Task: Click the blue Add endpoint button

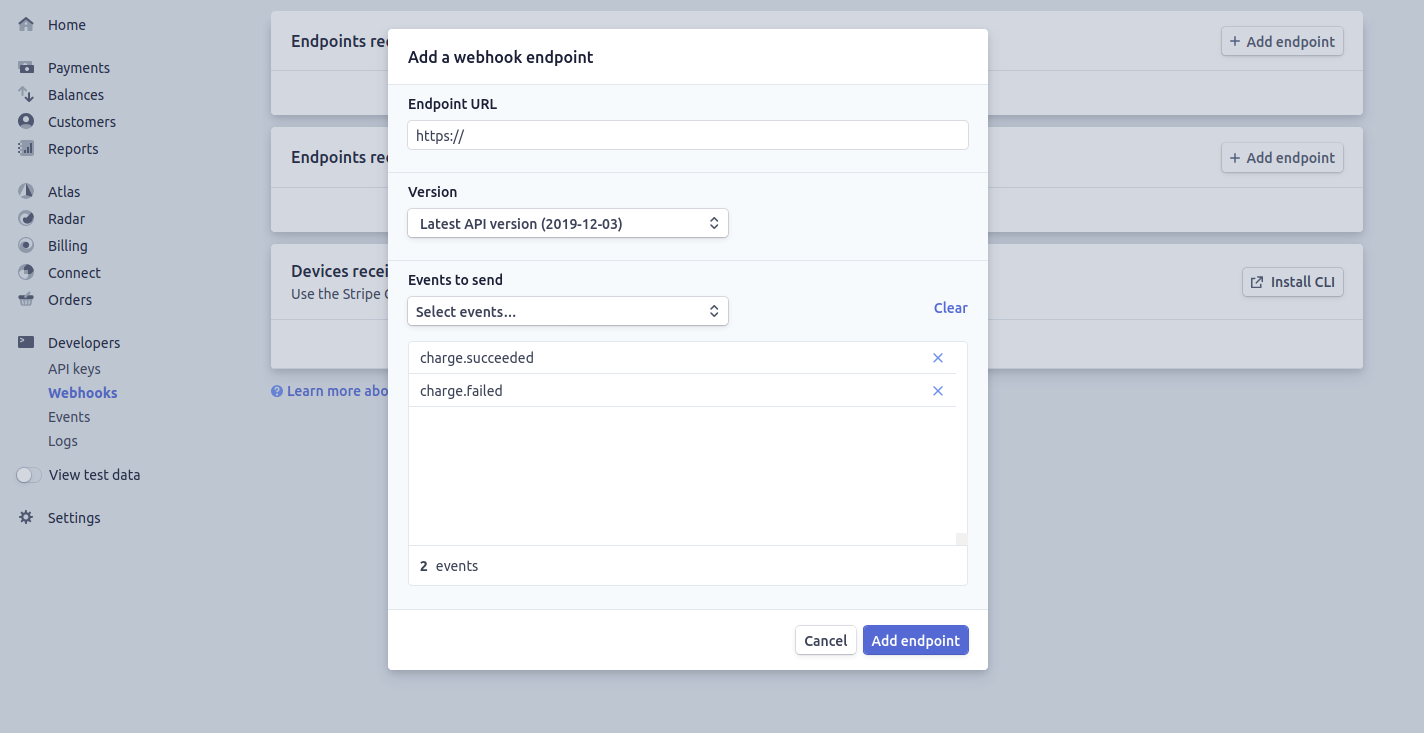Action: coord(915,641)
